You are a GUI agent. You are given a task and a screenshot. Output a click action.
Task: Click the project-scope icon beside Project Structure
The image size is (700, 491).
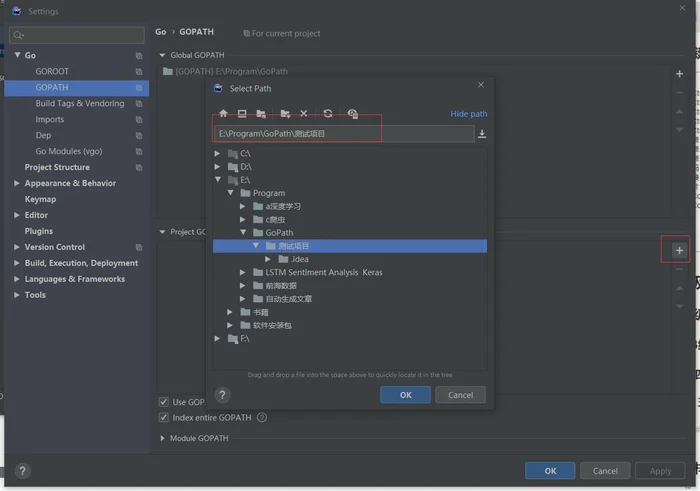coord(139,168)
